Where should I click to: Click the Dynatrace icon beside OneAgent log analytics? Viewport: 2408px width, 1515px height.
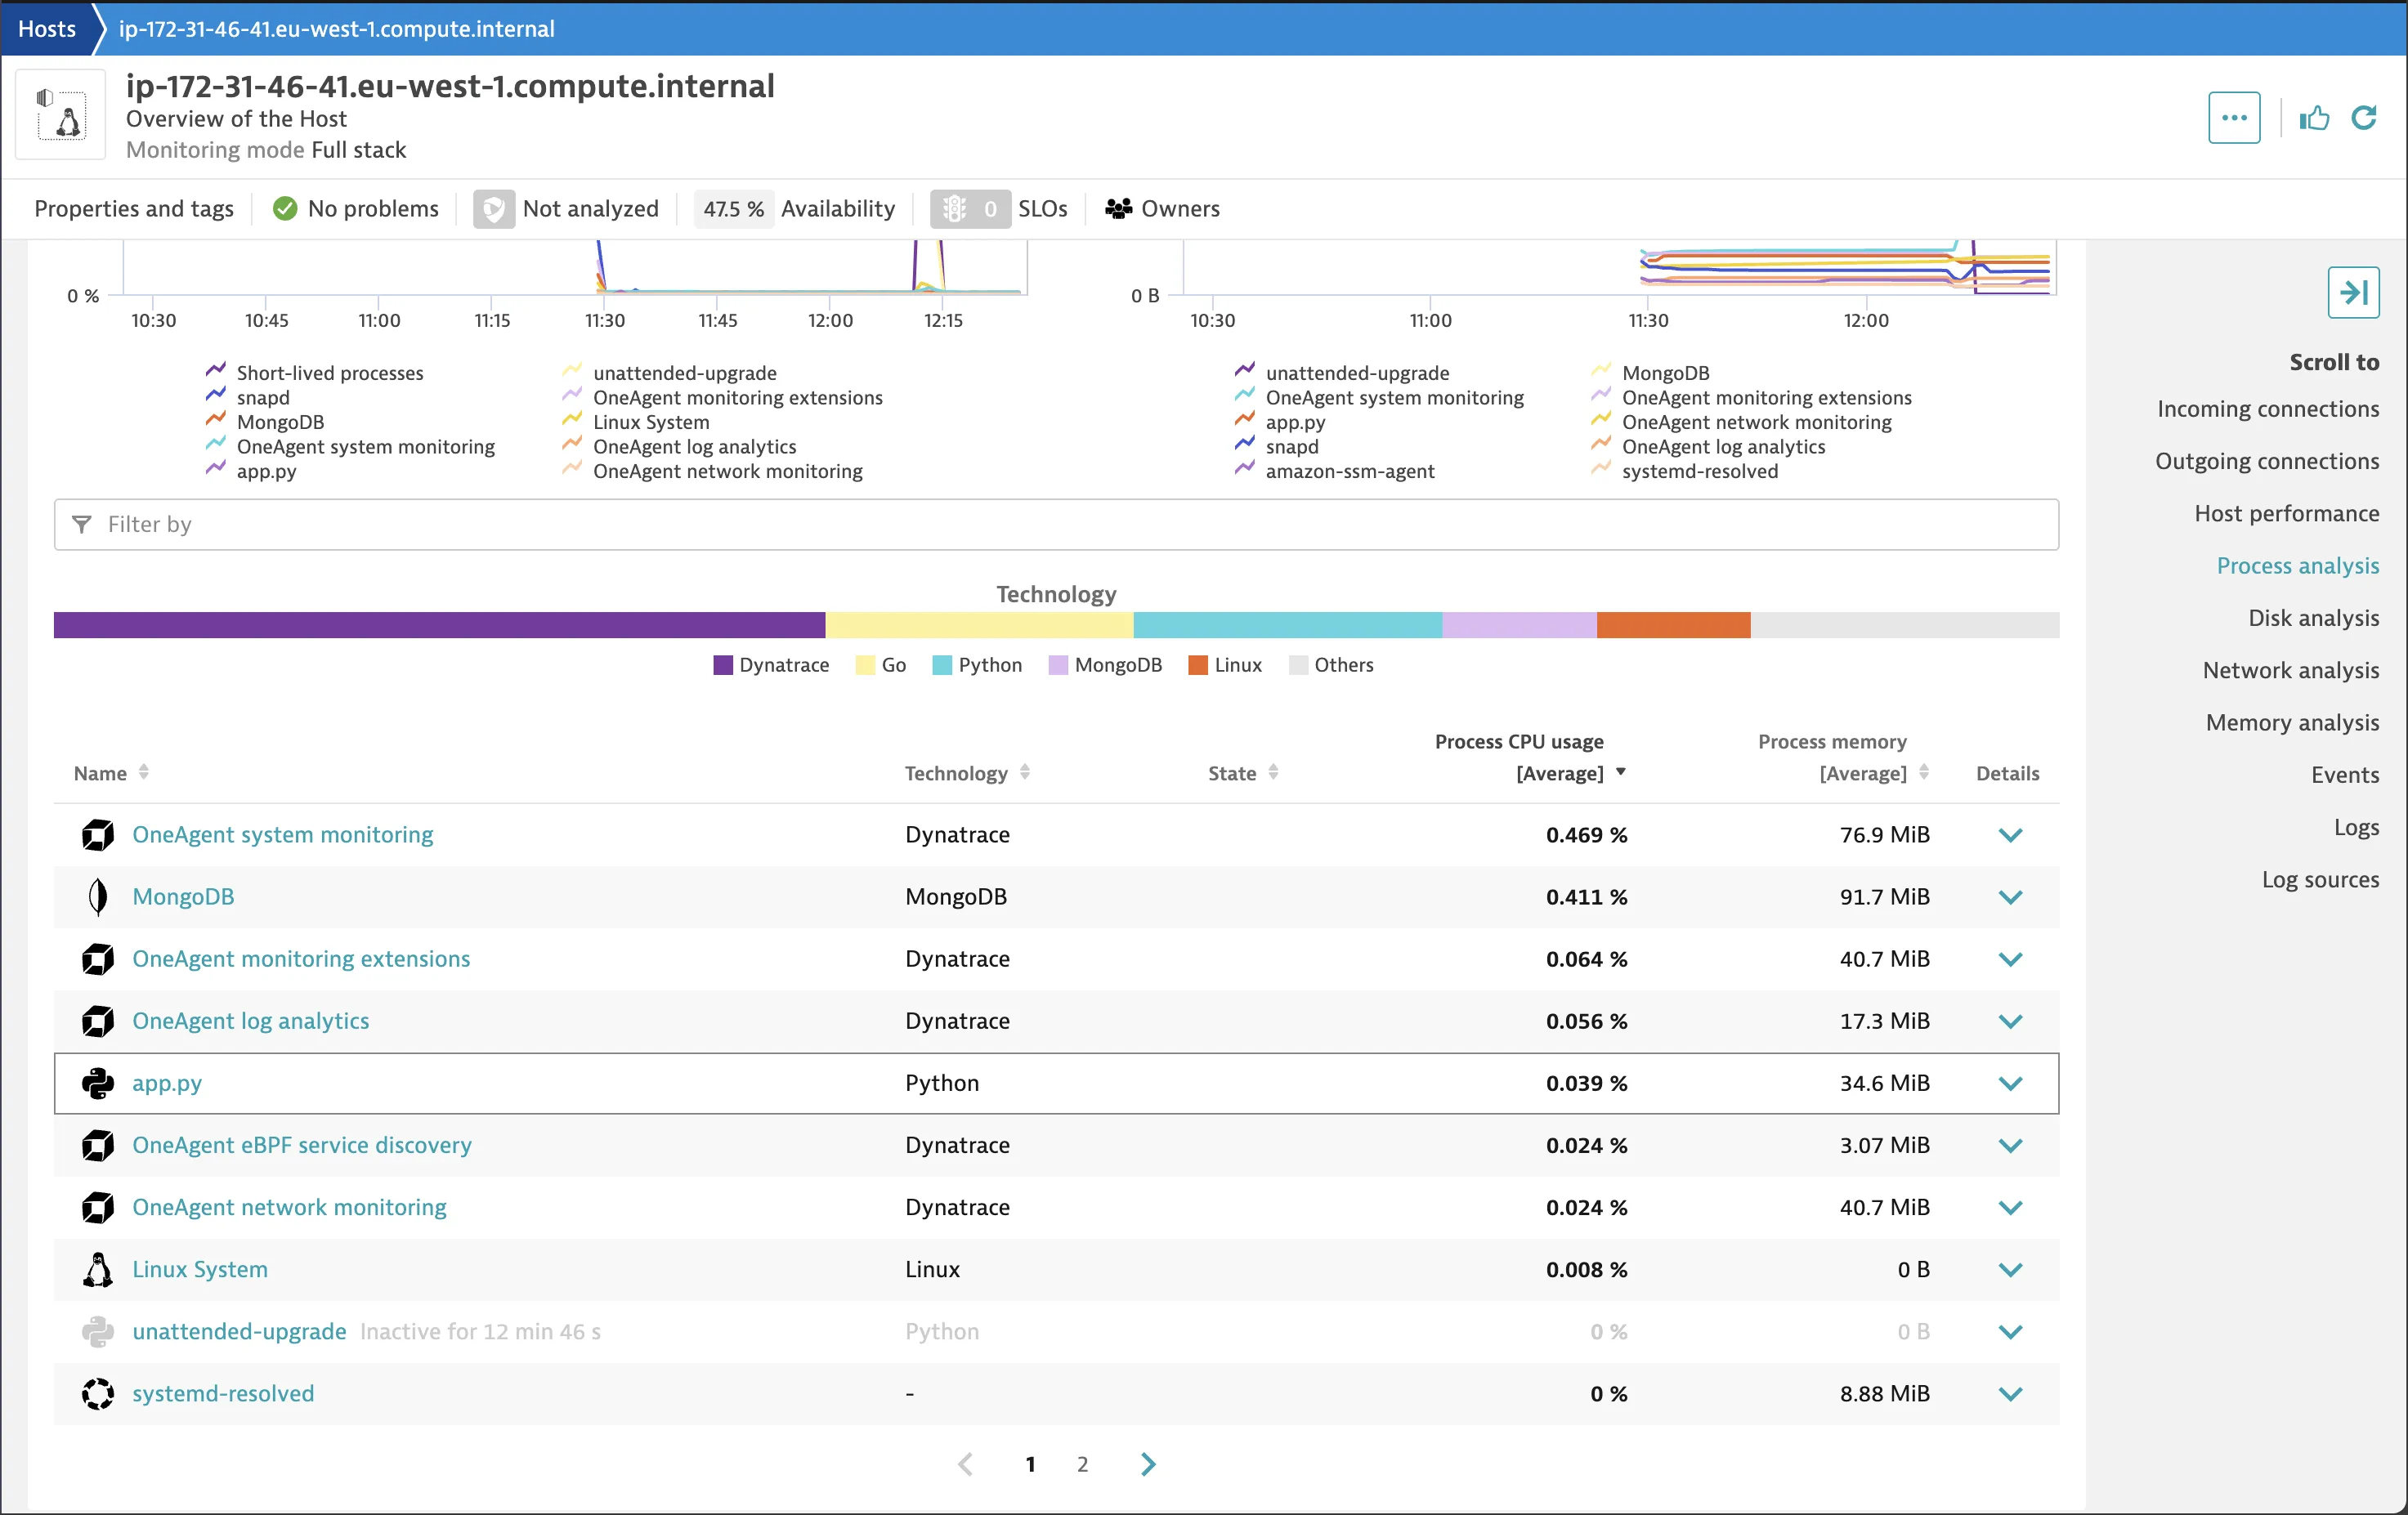point(97,1021)
